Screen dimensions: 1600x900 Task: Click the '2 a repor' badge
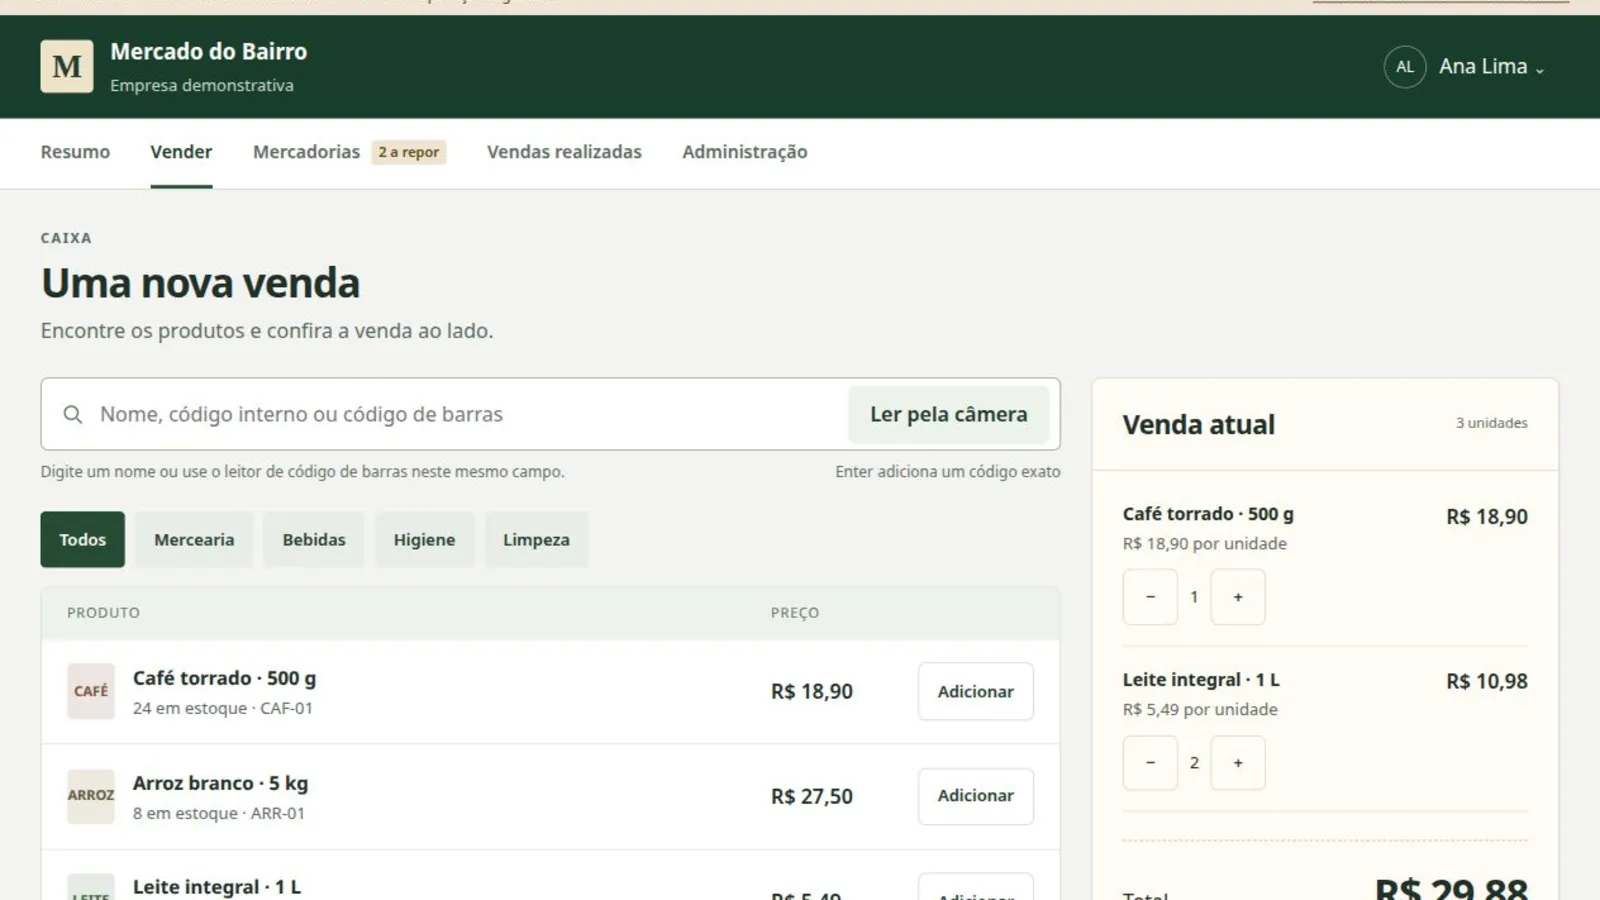click(409, 152)
